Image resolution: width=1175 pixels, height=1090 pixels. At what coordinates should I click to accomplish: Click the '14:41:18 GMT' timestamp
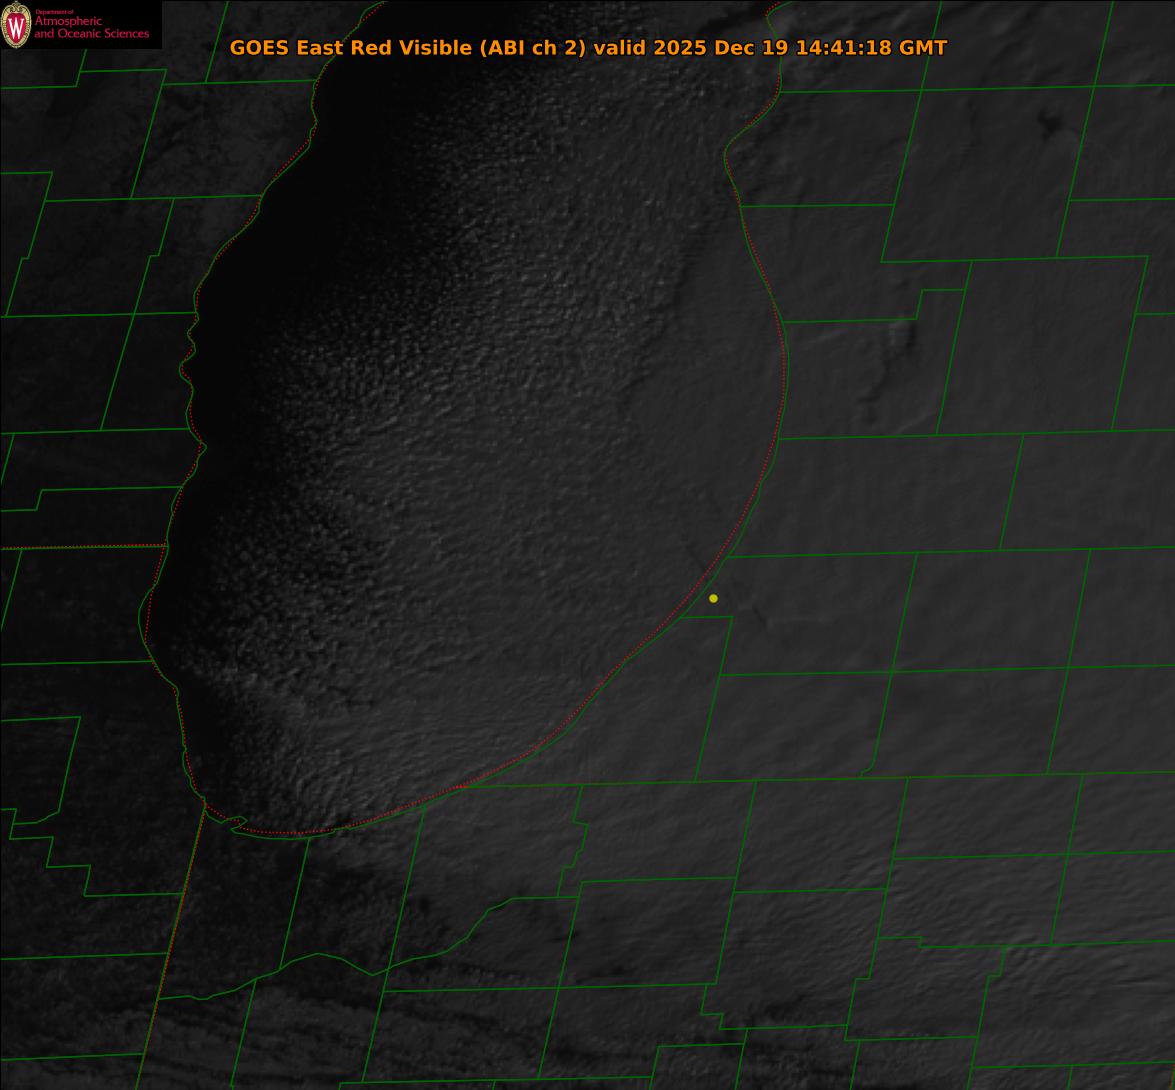click(x=871, y=47)
